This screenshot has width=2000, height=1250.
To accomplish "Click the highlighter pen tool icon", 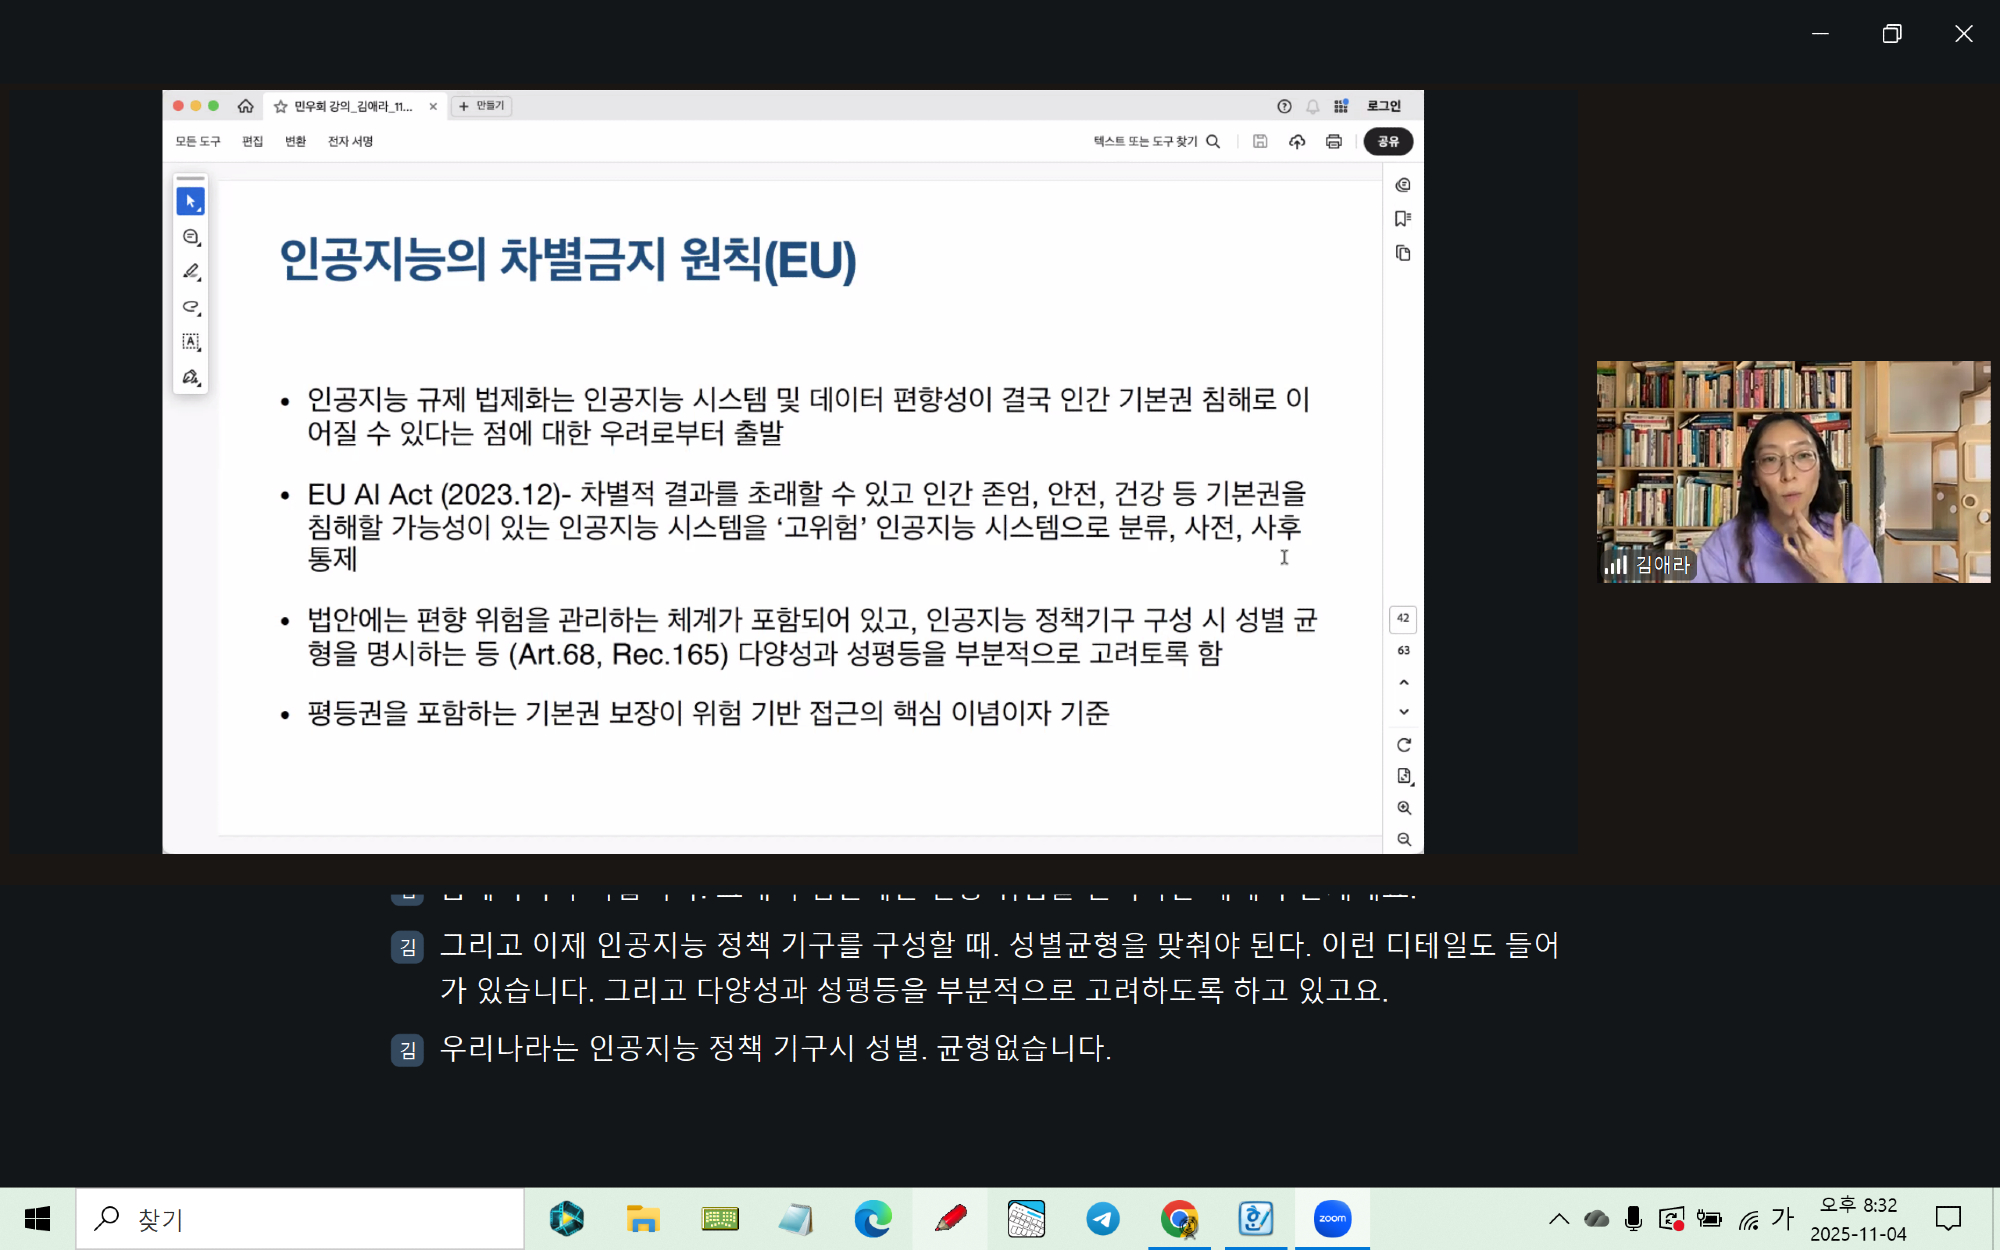I will 190,272.
